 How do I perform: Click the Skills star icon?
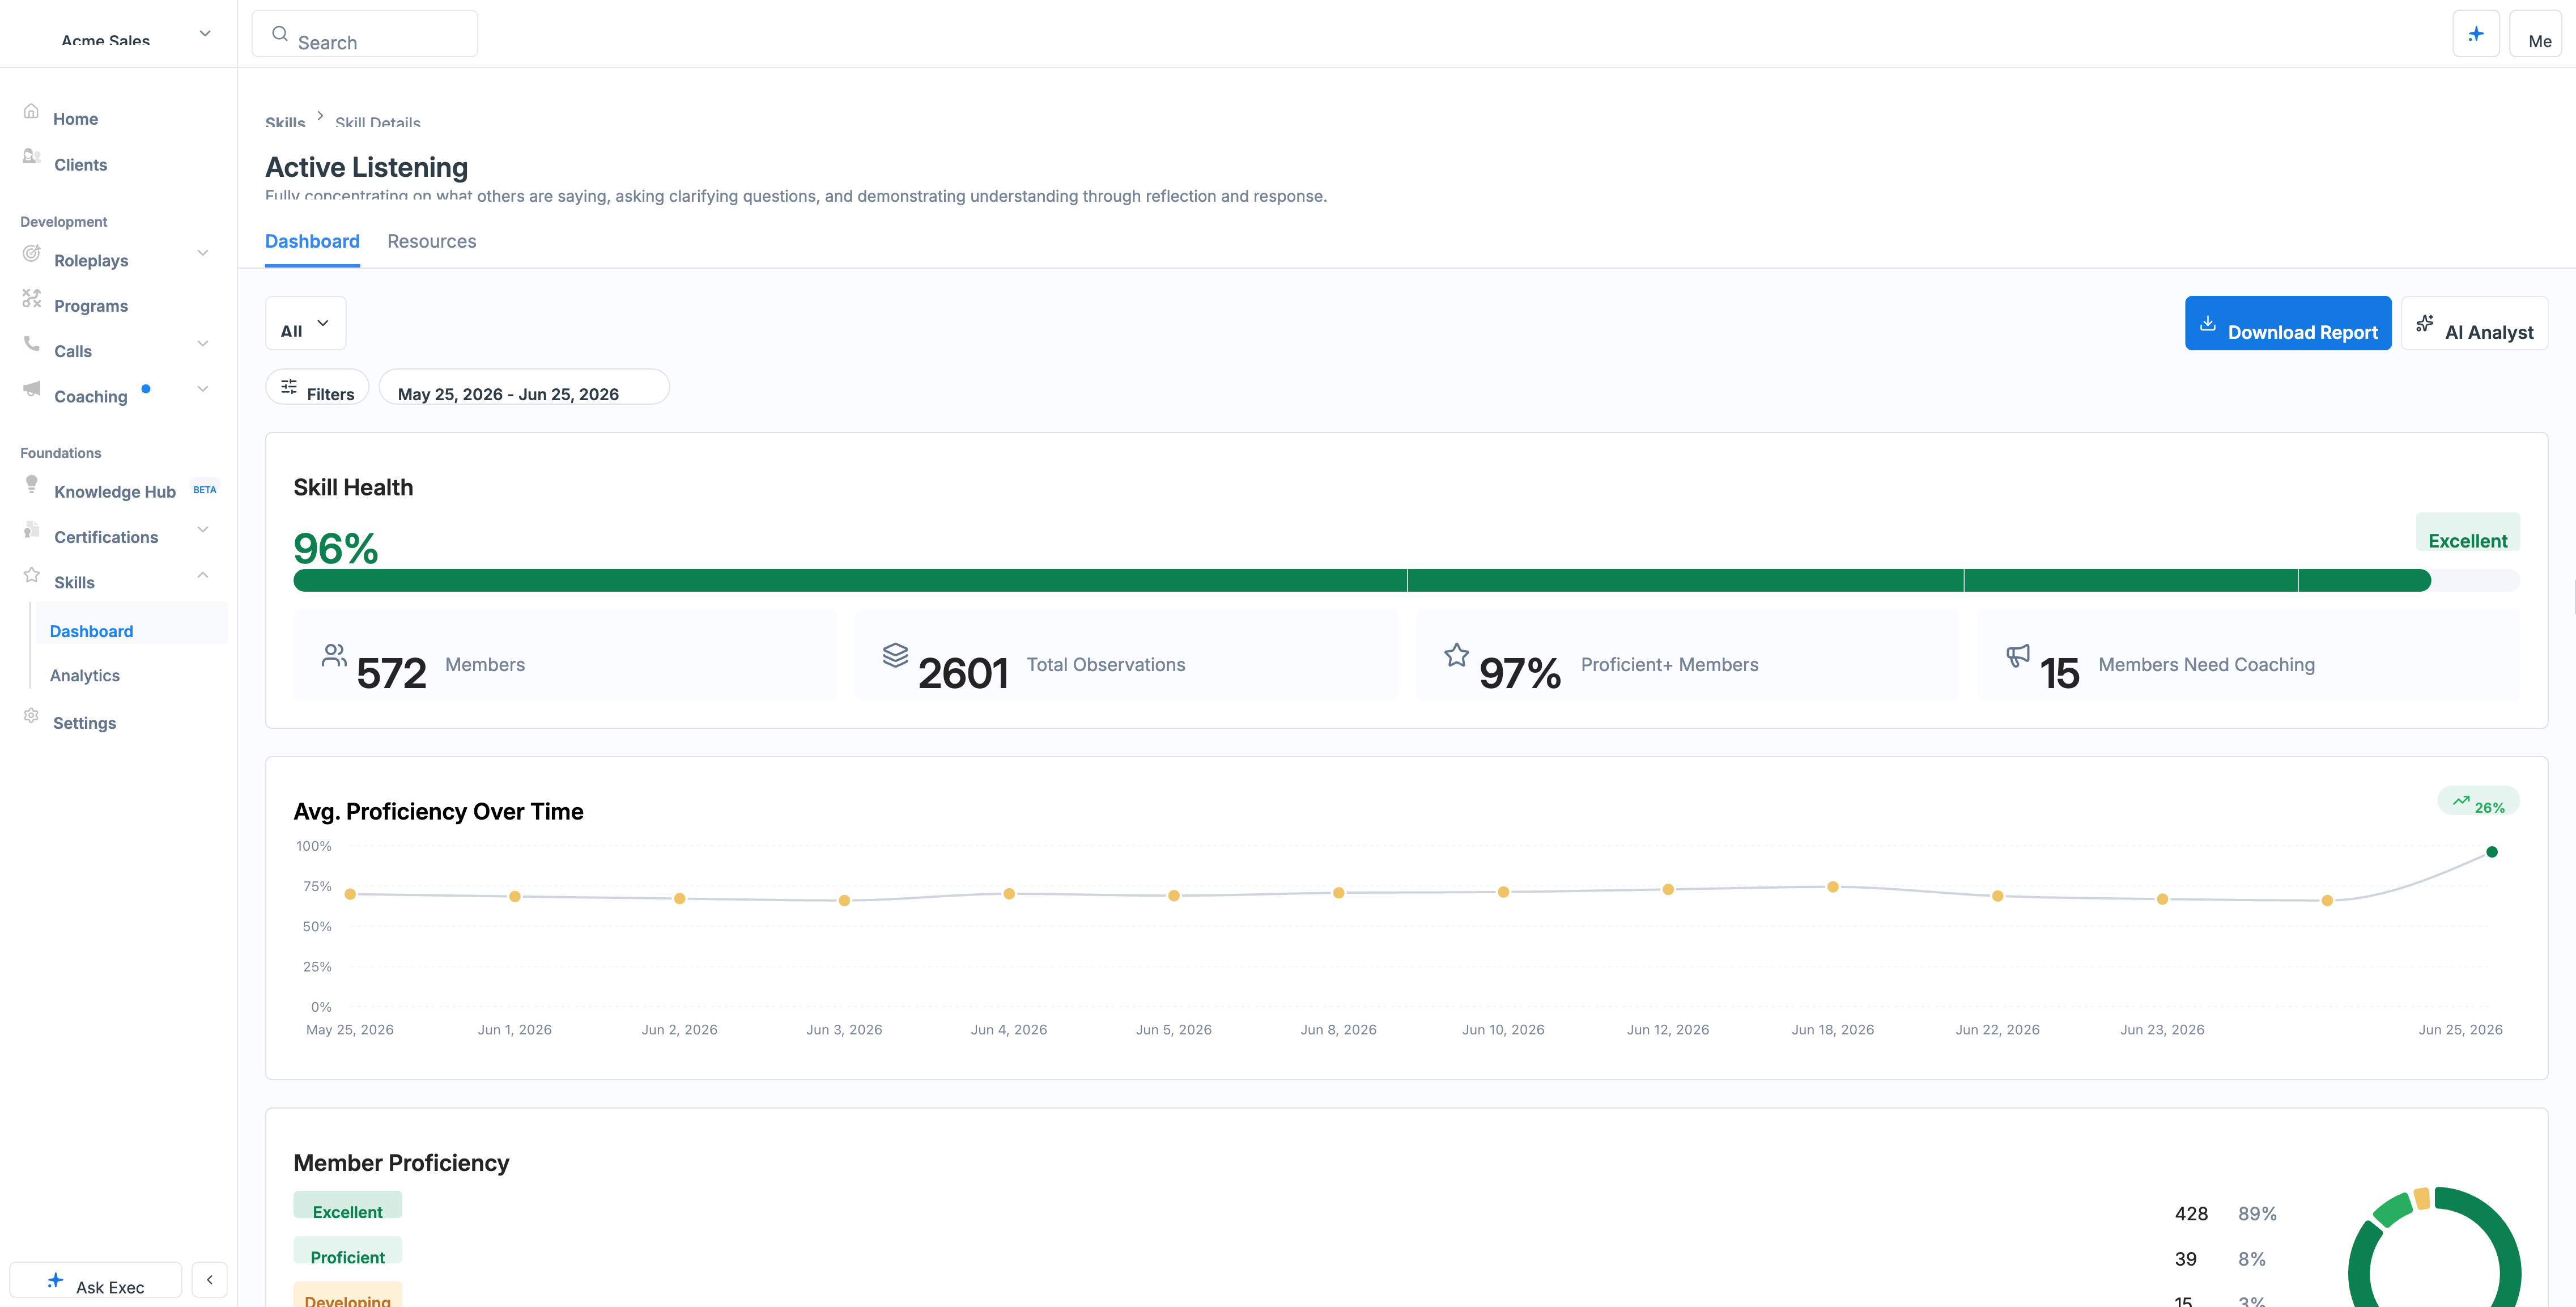(x=31, y=574)
